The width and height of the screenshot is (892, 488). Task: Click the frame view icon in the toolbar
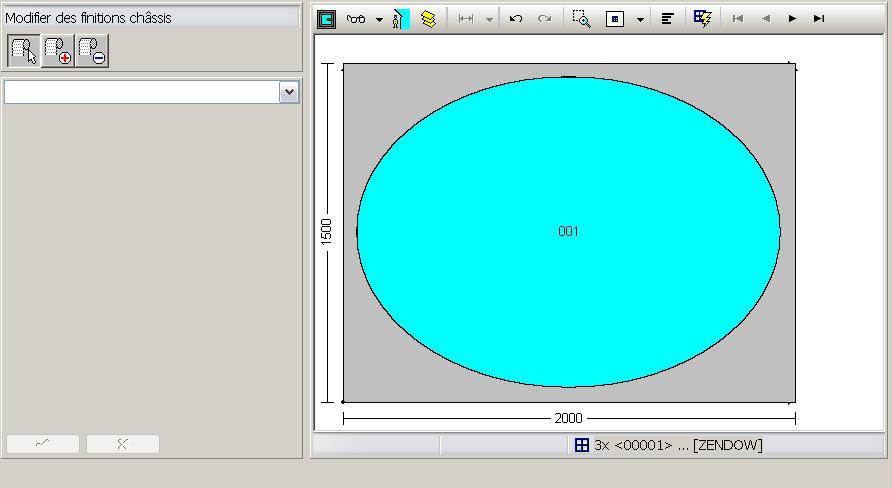pyautogui.click(x=327, y=19)
